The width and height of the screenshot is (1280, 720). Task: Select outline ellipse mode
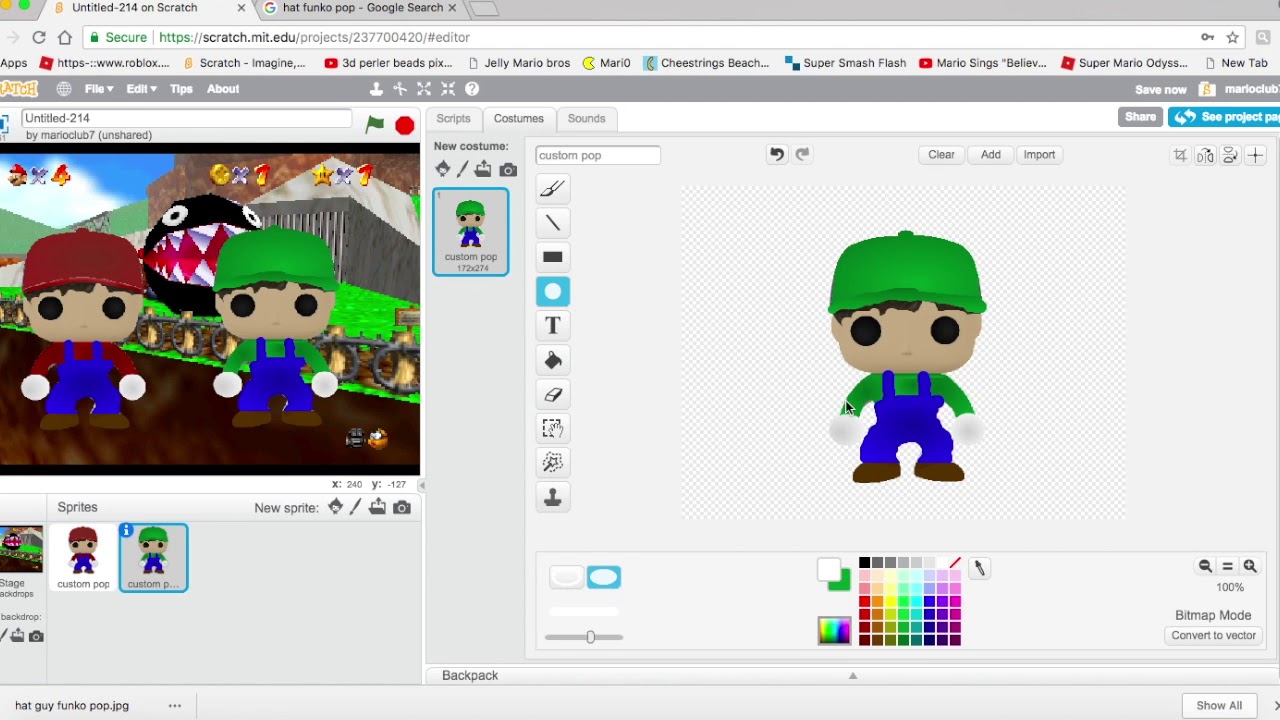tap(566, 577)
